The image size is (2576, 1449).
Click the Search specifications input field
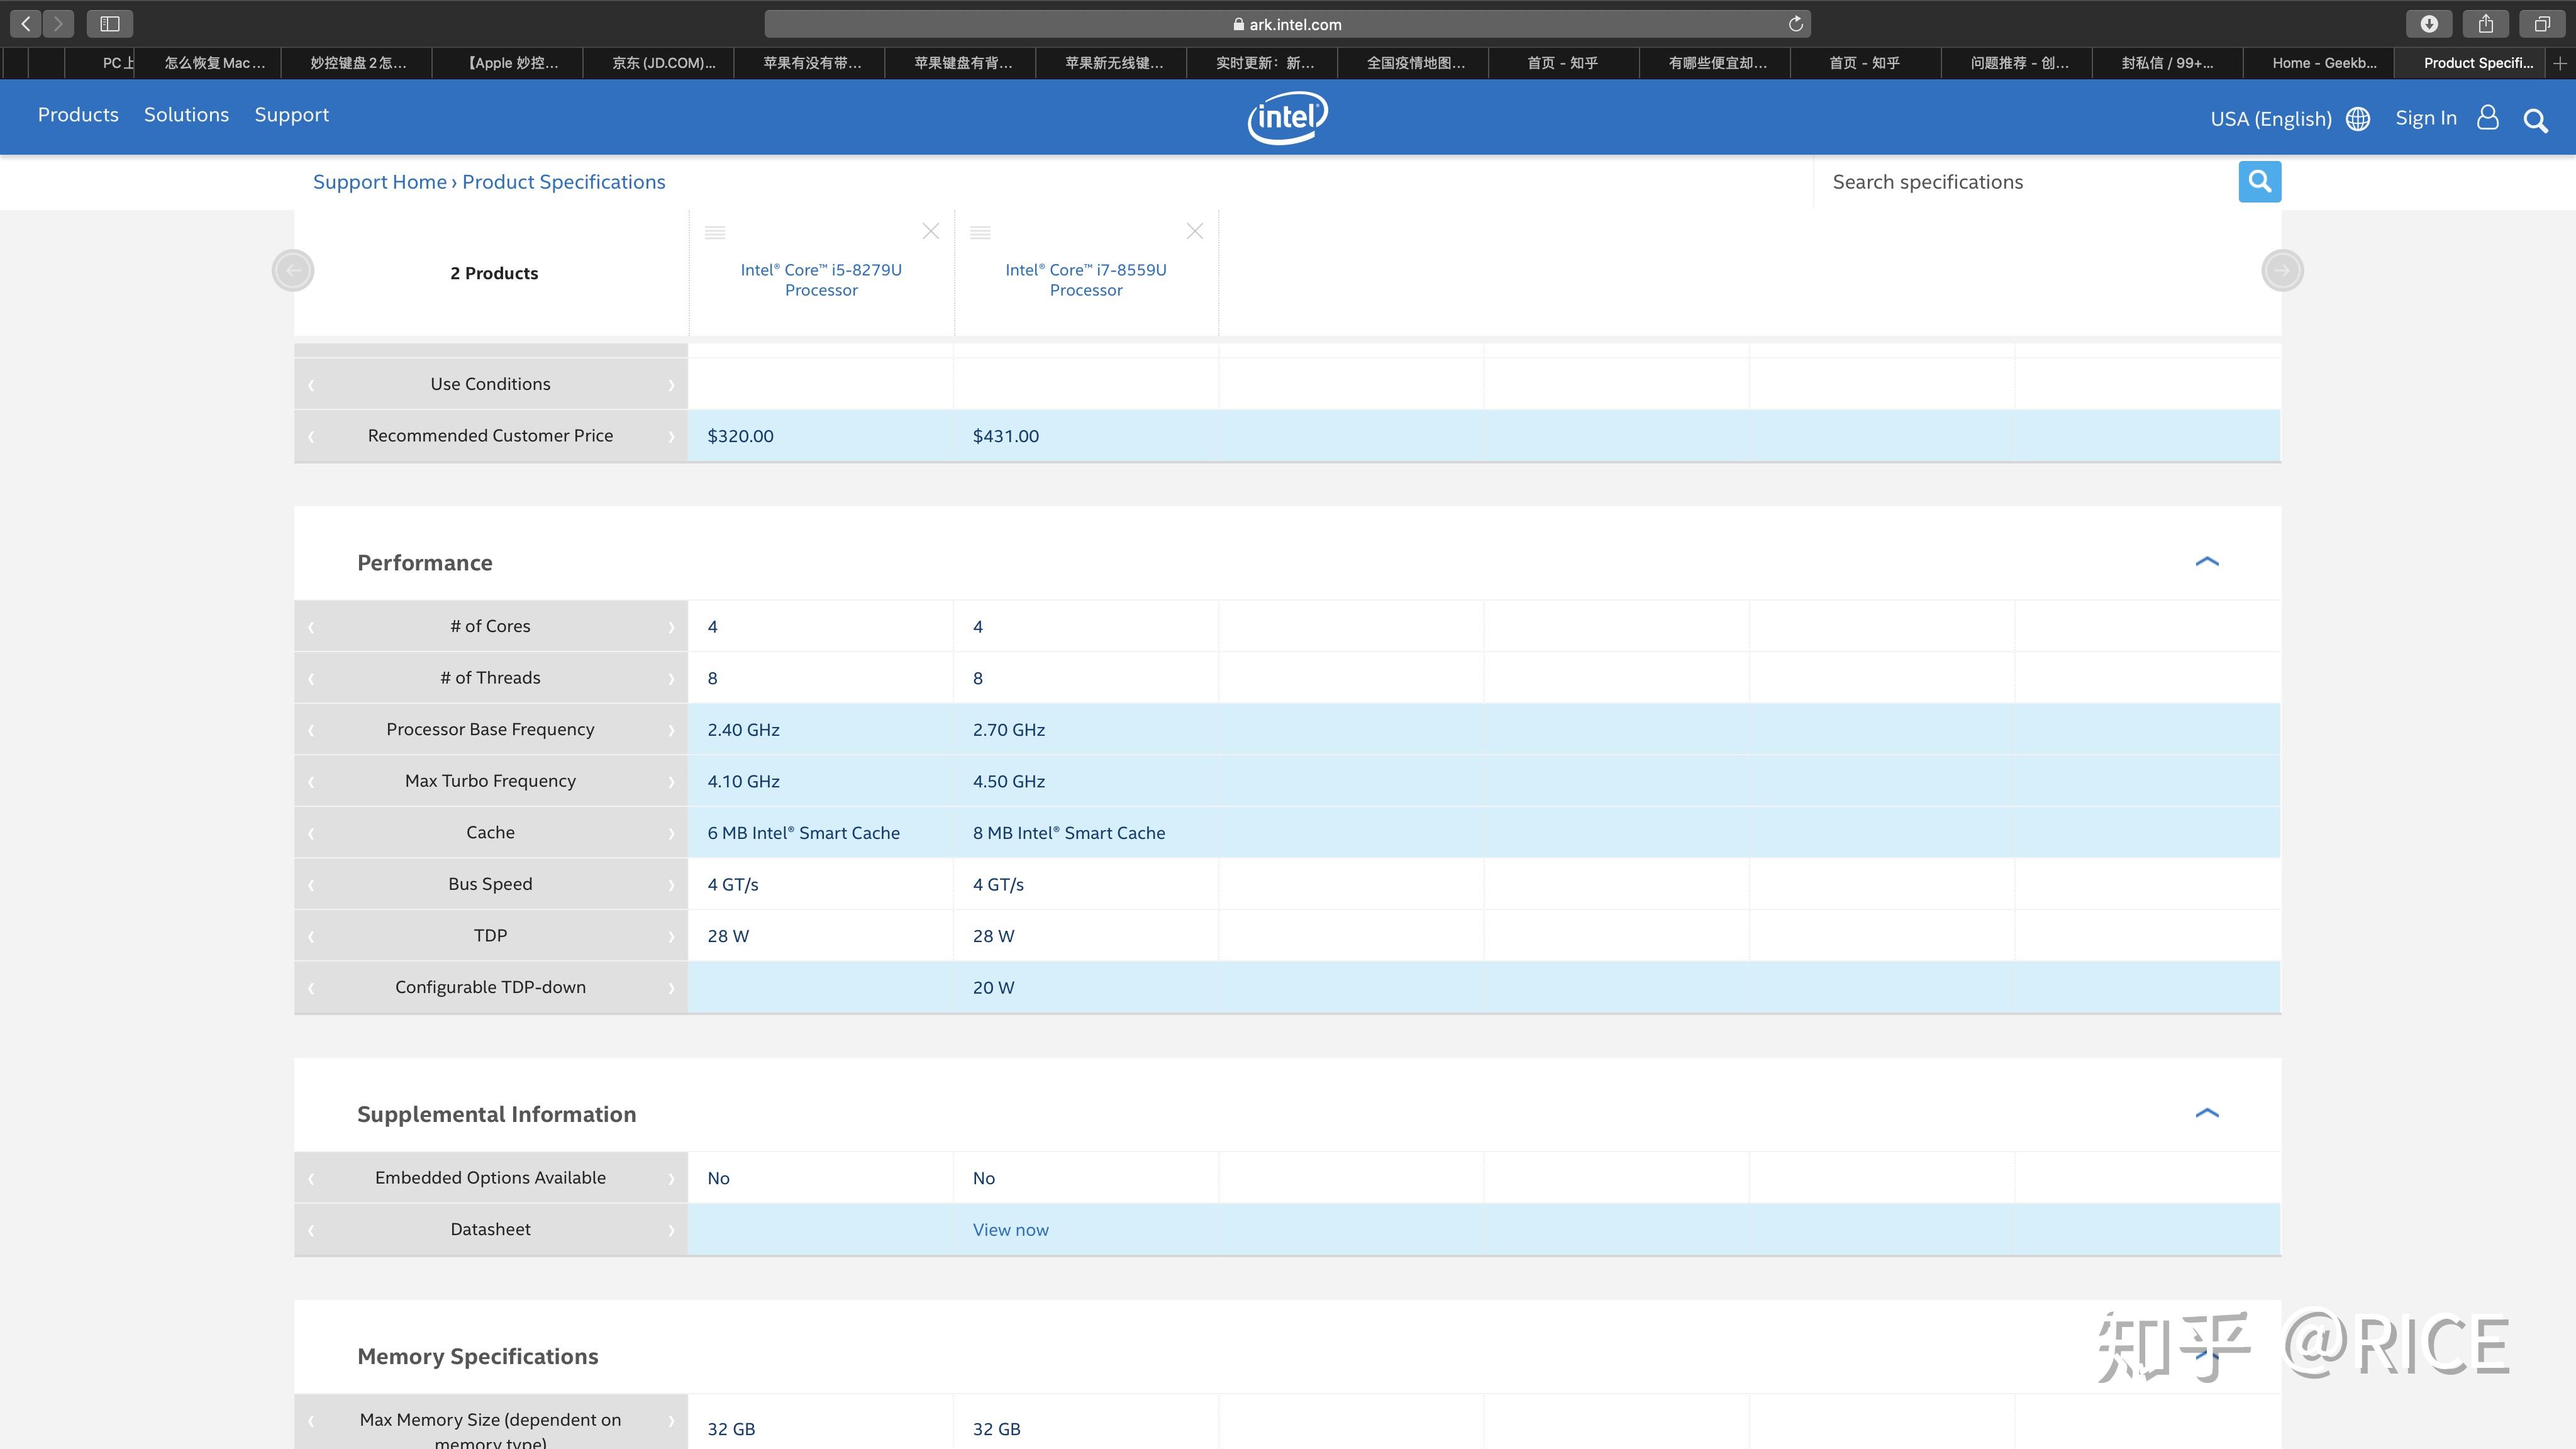pyautogui.click(x=2025, y=182)
